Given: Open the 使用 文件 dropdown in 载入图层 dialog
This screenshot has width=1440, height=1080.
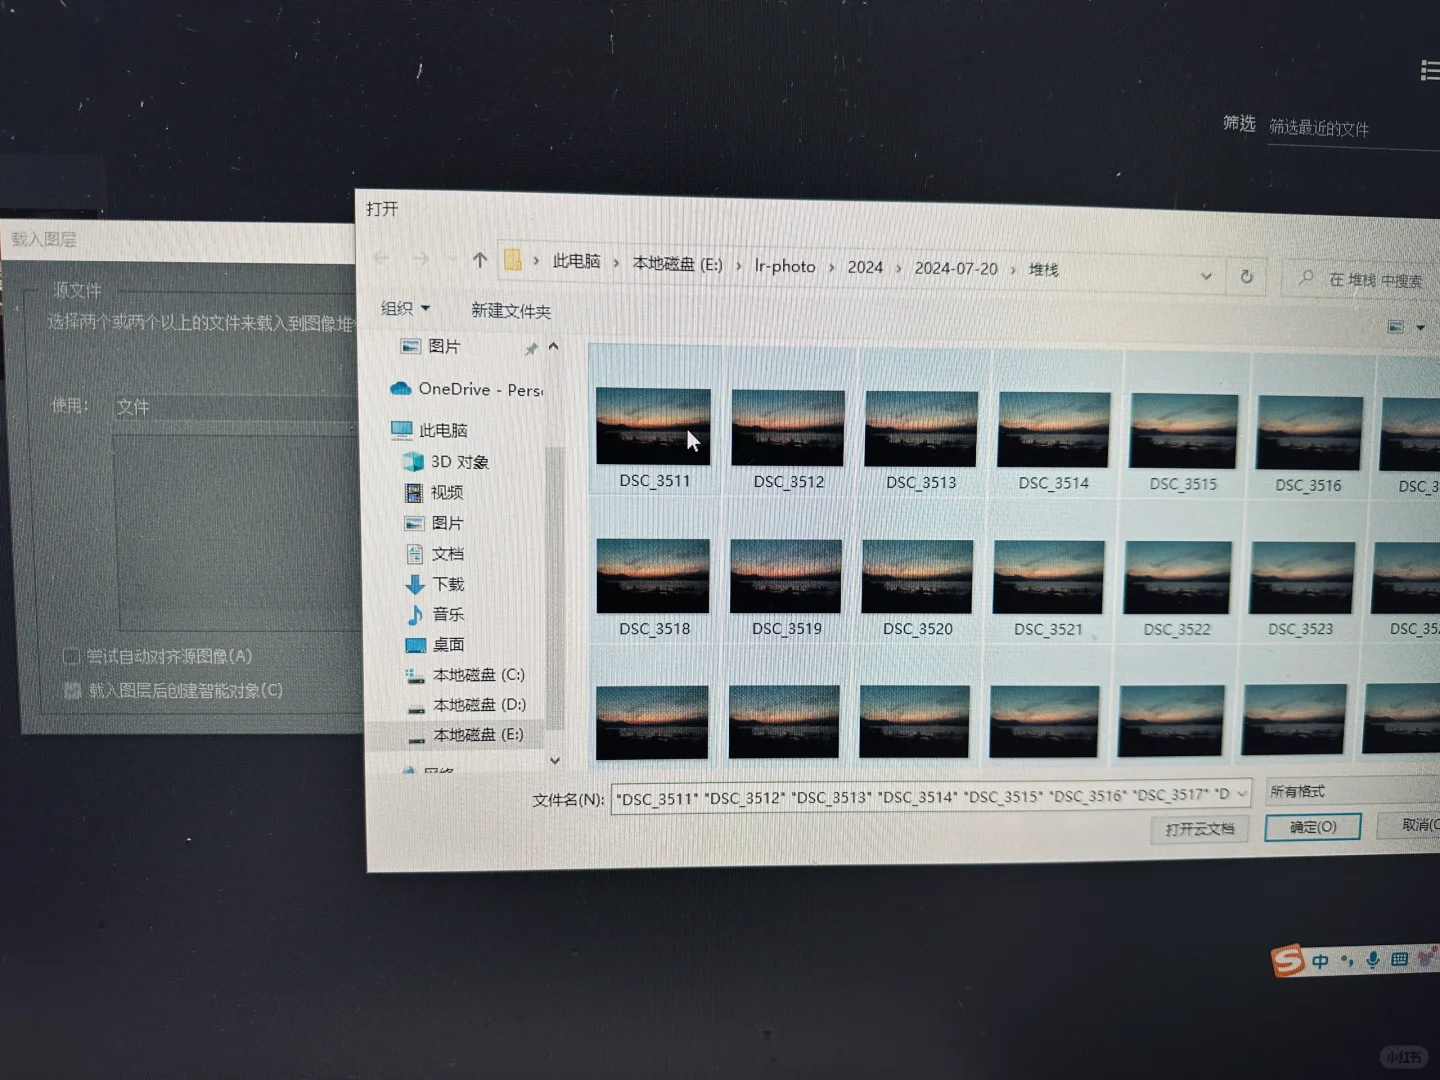Looking at the screenshot, I should point(234,407).
